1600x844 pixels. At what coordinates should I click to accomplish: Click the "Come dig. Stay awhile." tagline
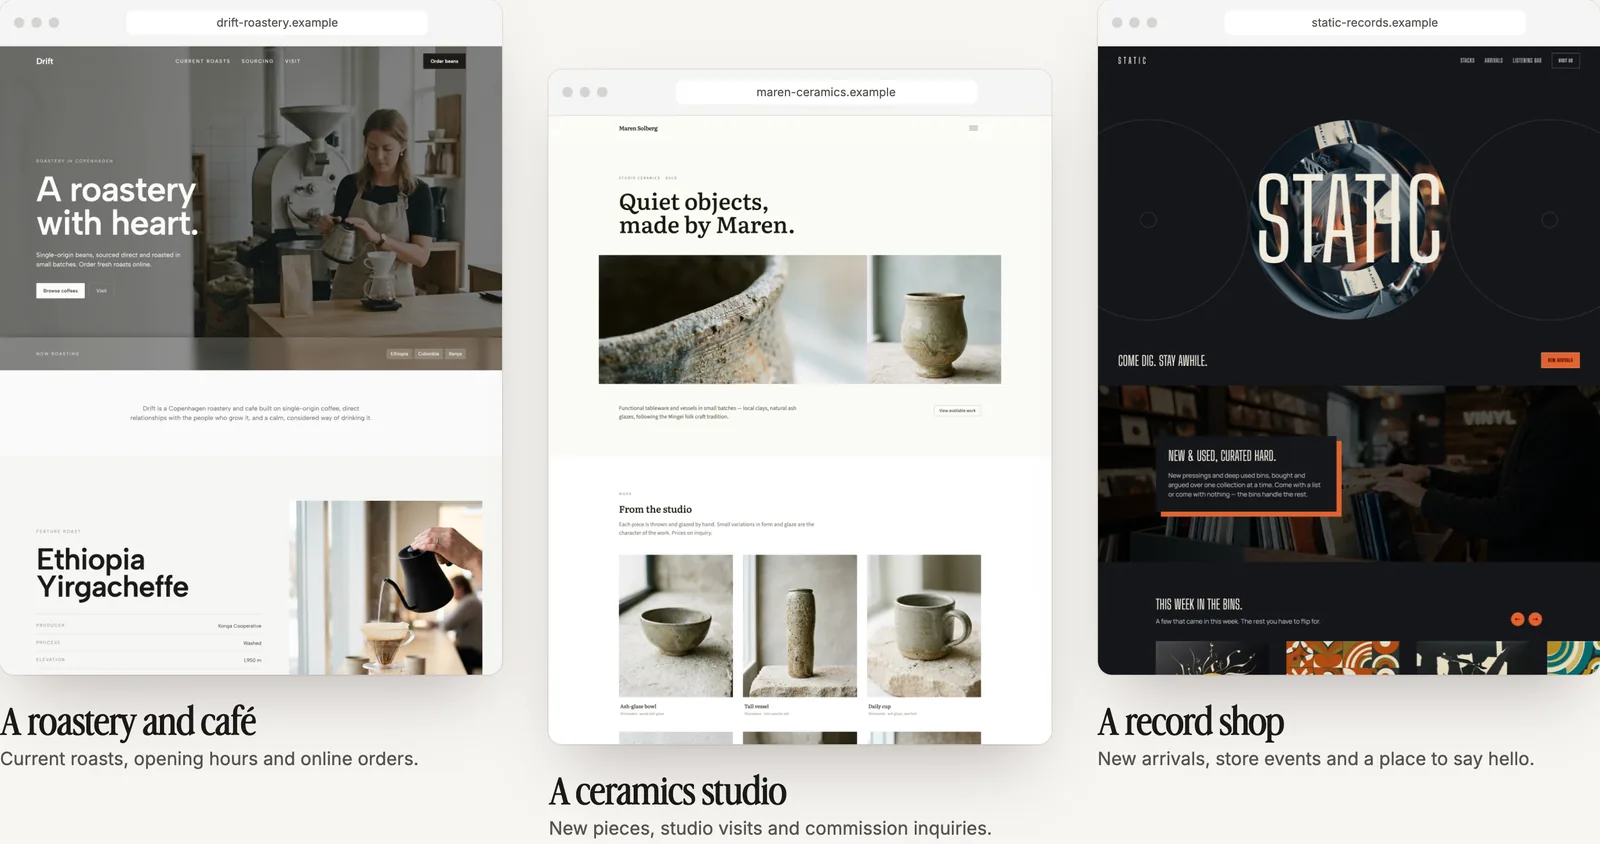coord(1162,361)
